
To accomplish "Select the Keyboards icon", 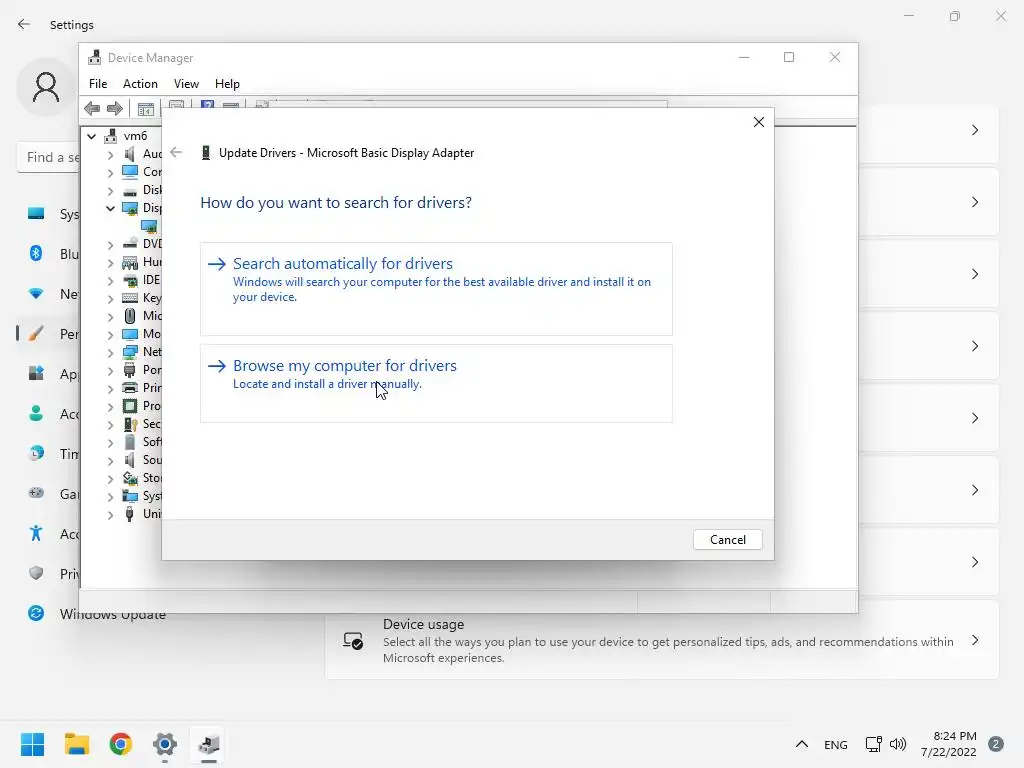I will [x=130, y=298].
